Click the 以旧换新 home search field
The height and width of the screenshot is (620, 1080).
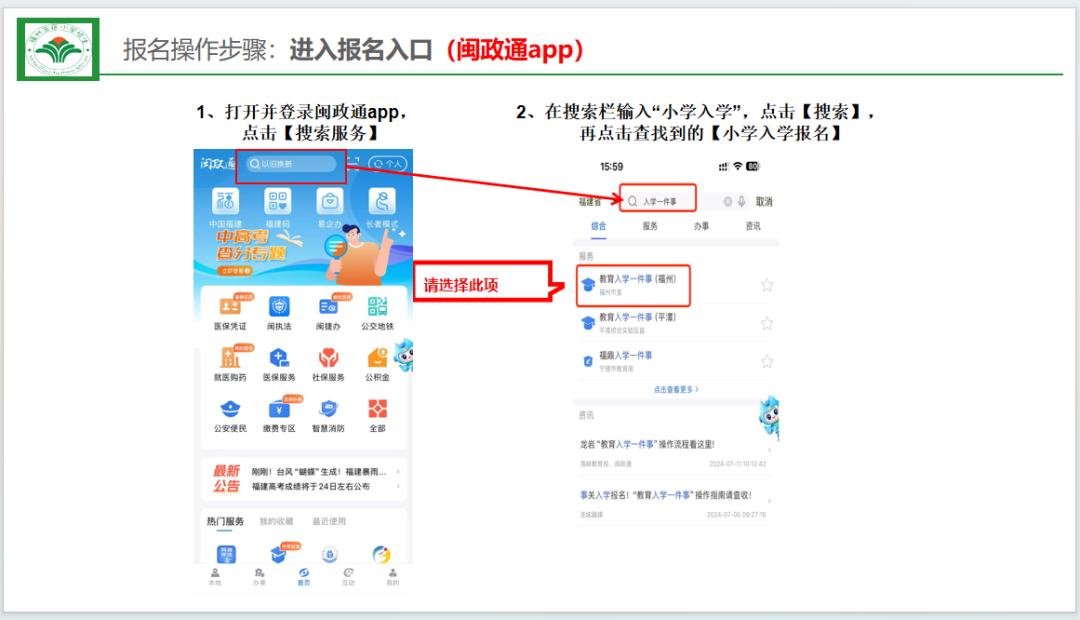click(x=292, y=164)
